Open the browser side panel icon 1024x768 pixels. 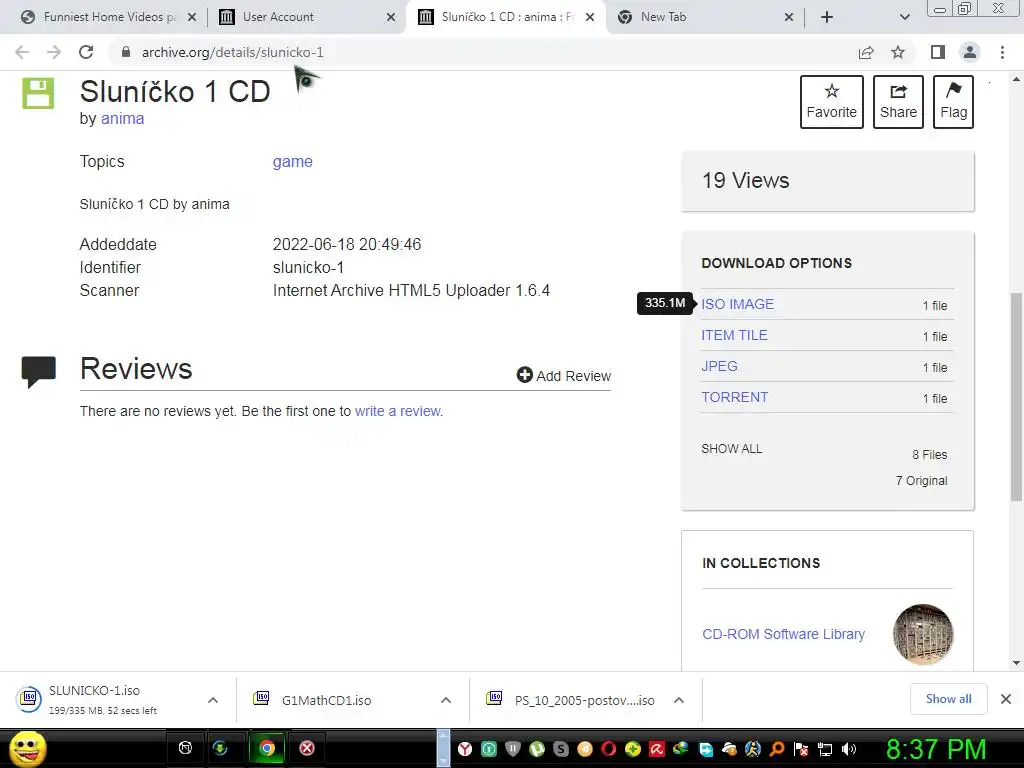[938, 52]
